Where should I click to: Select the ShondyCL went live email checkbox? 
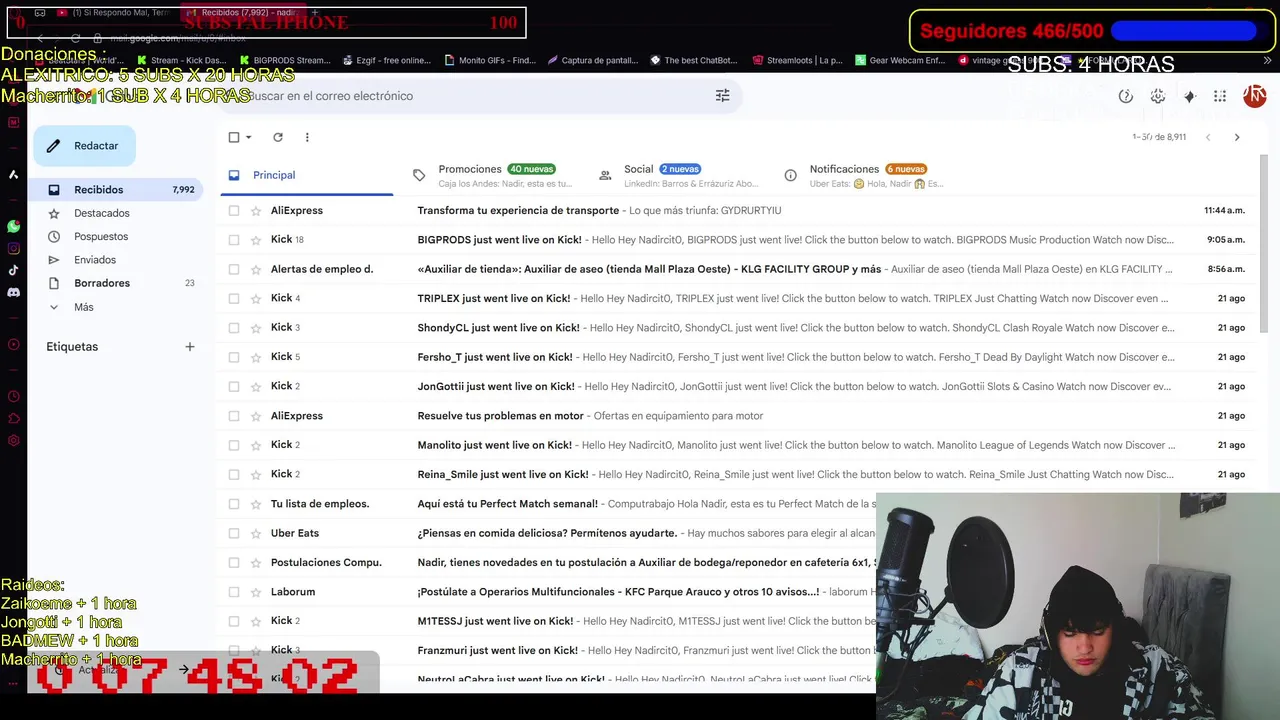coord(234,328)
